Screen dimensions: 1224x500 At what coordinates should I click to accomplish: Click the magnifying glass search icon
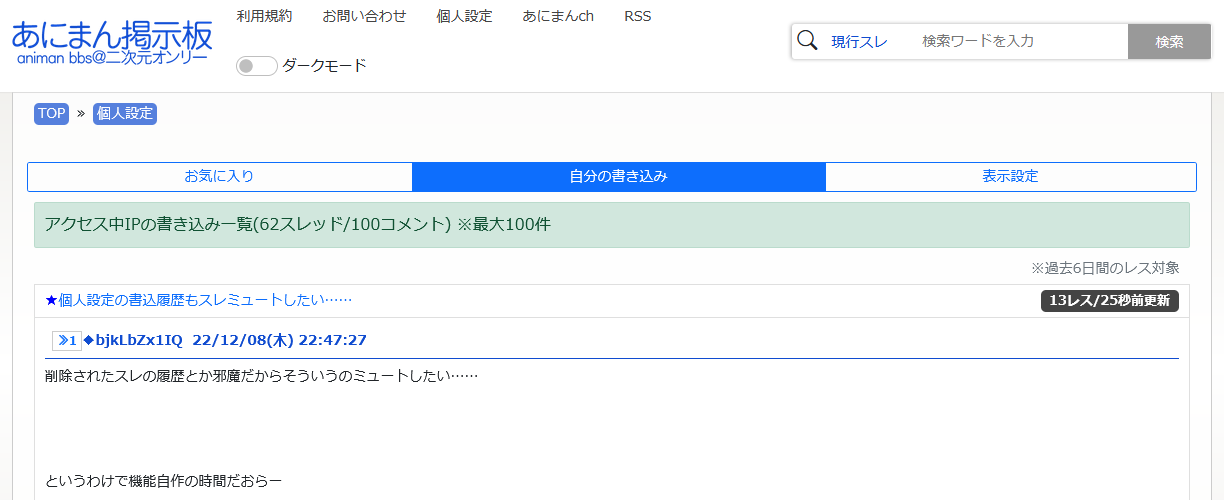807,41
